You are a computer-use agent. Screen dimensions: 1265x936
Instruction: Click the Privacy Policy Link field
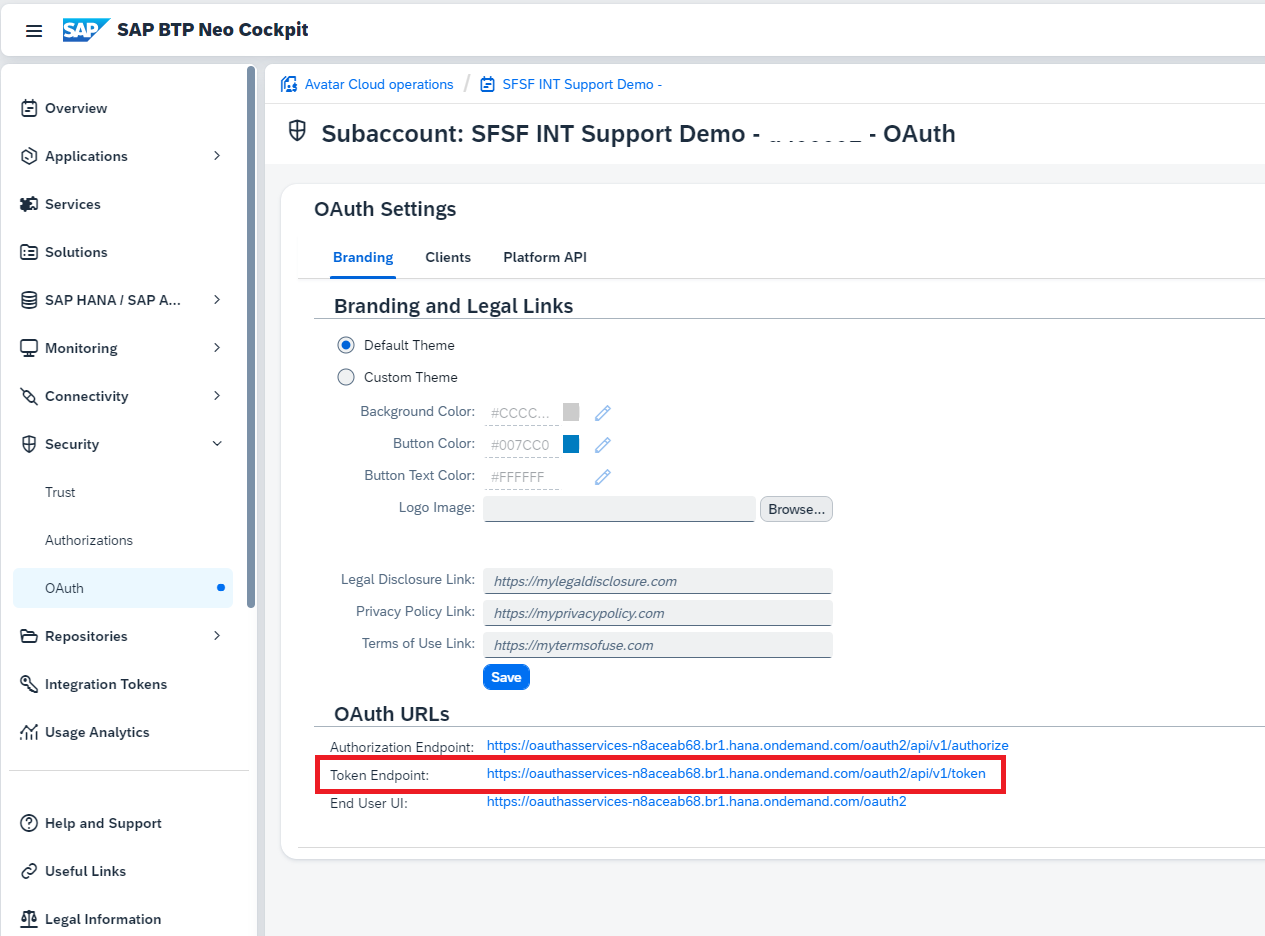(658, 613)
